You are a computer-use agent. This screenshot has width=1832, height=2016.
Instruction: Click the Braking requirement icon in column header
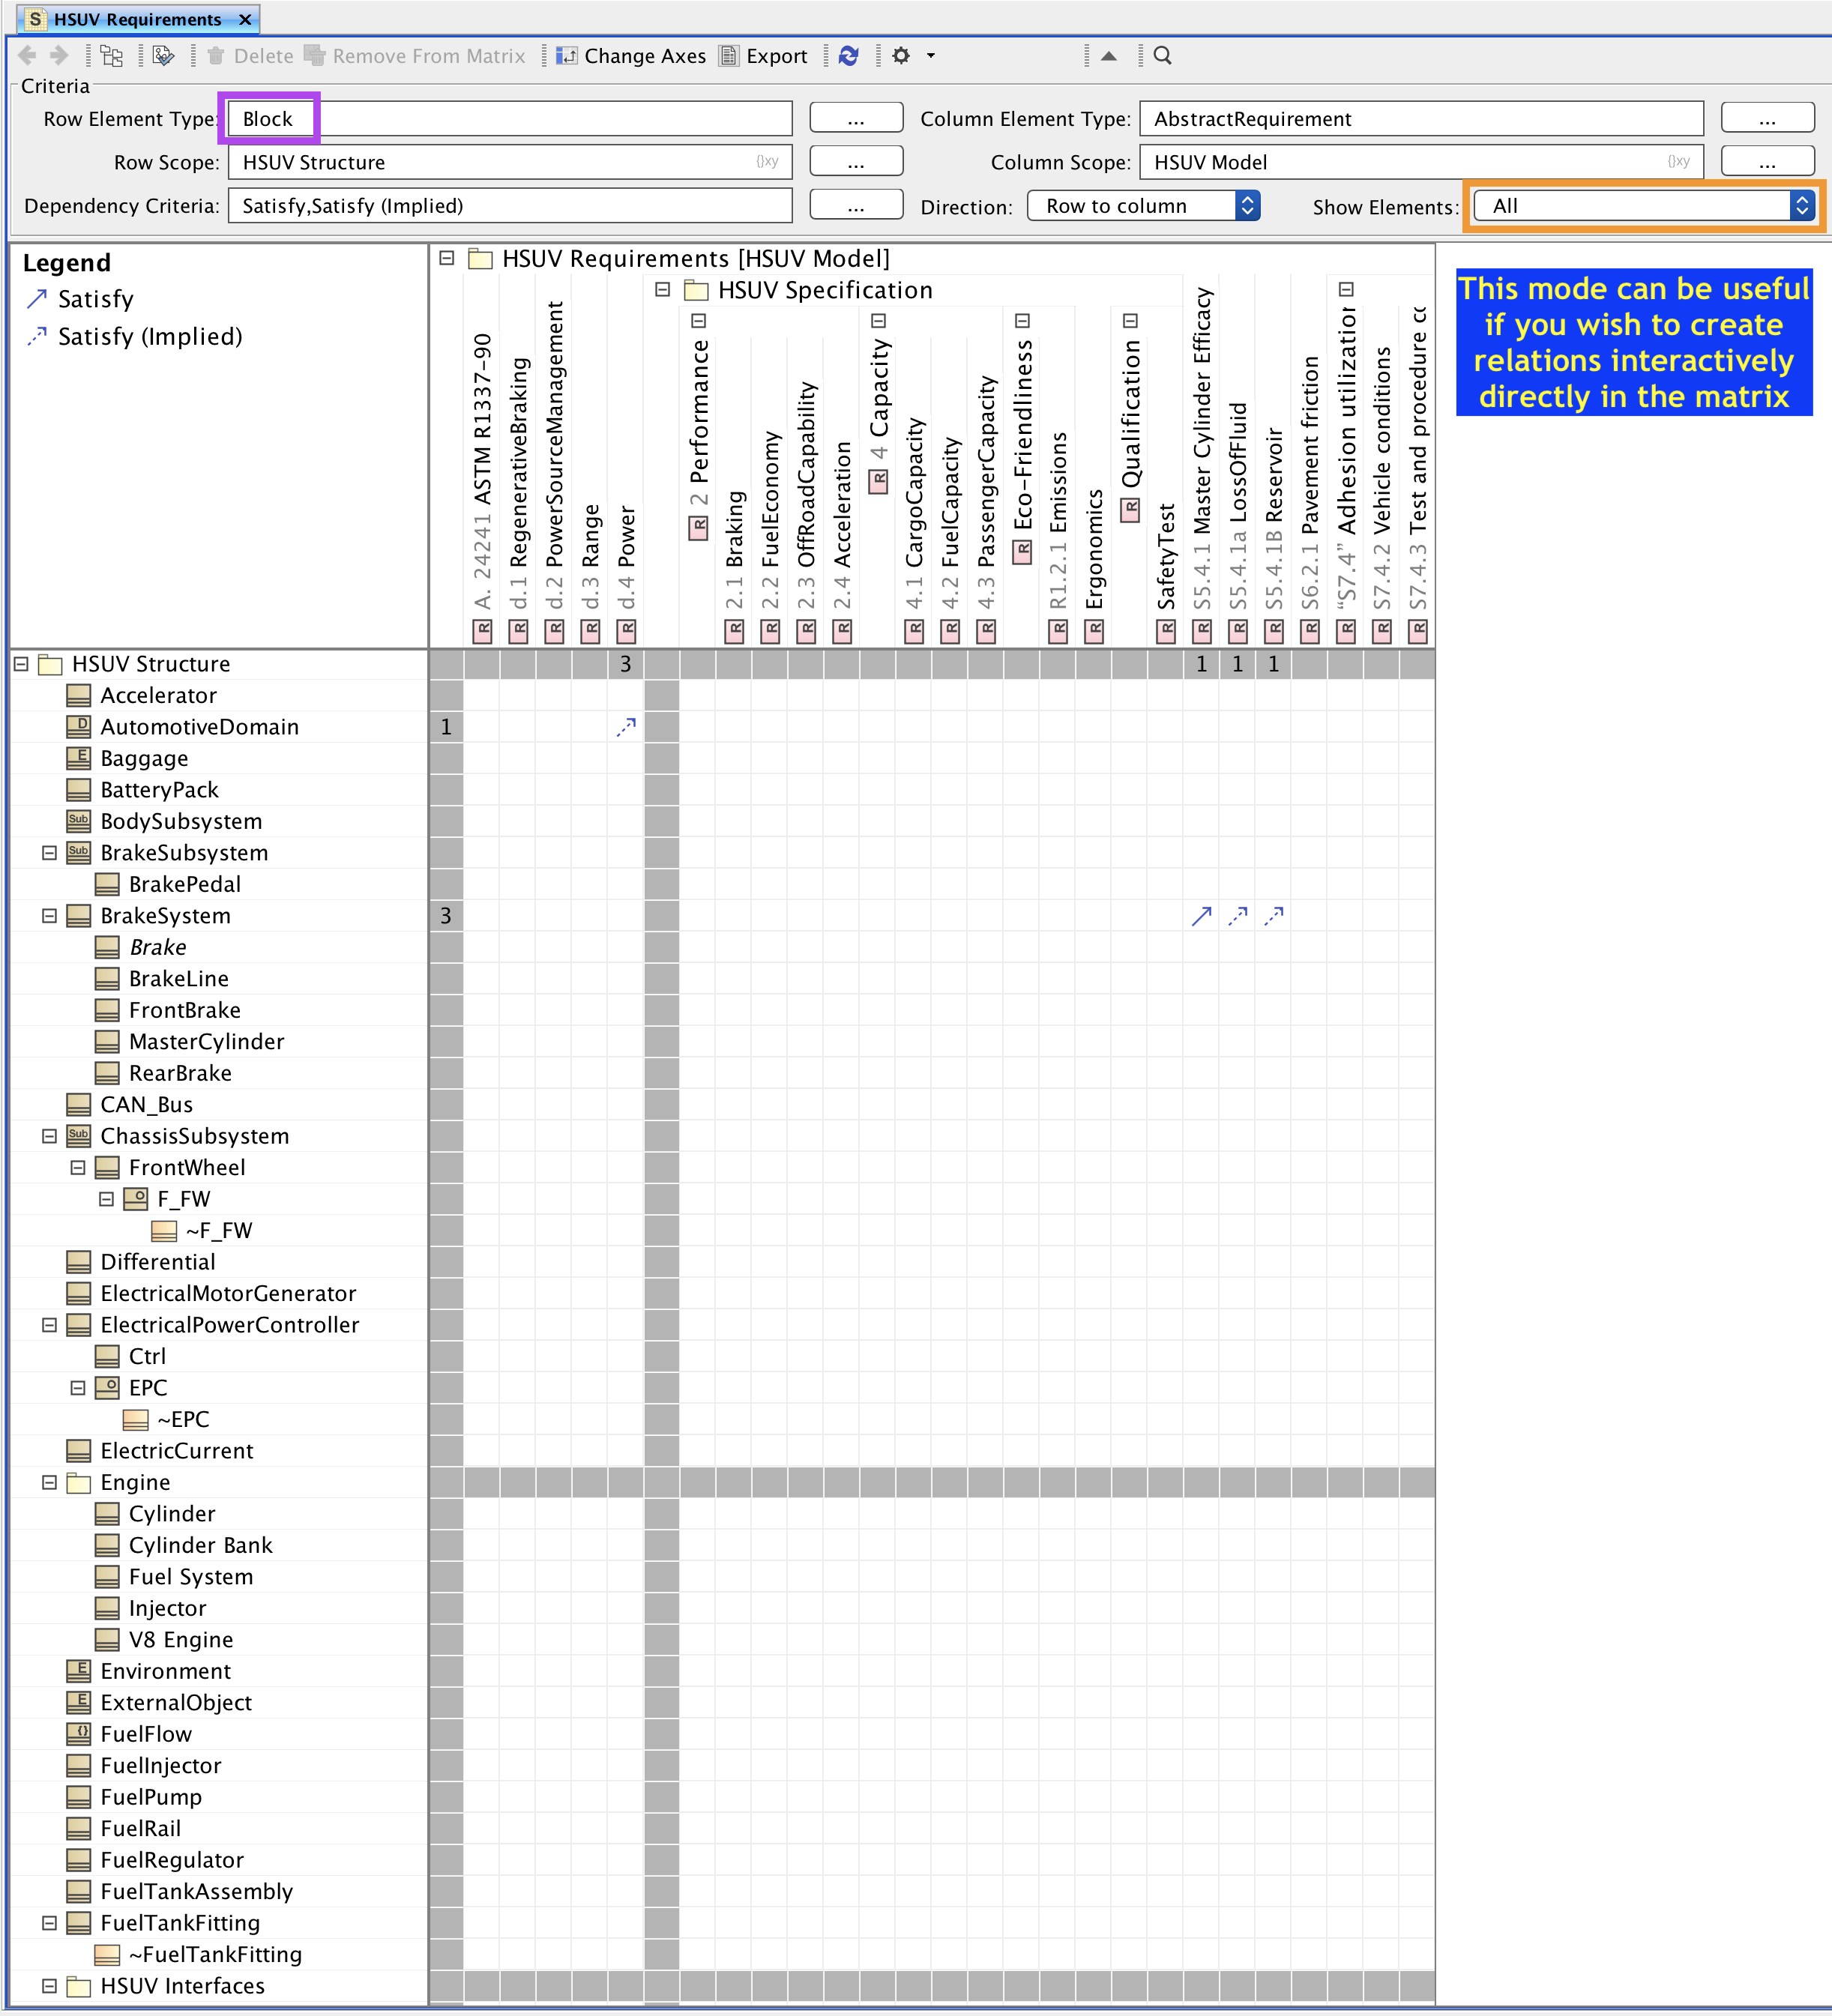click(x=735, y=630)
